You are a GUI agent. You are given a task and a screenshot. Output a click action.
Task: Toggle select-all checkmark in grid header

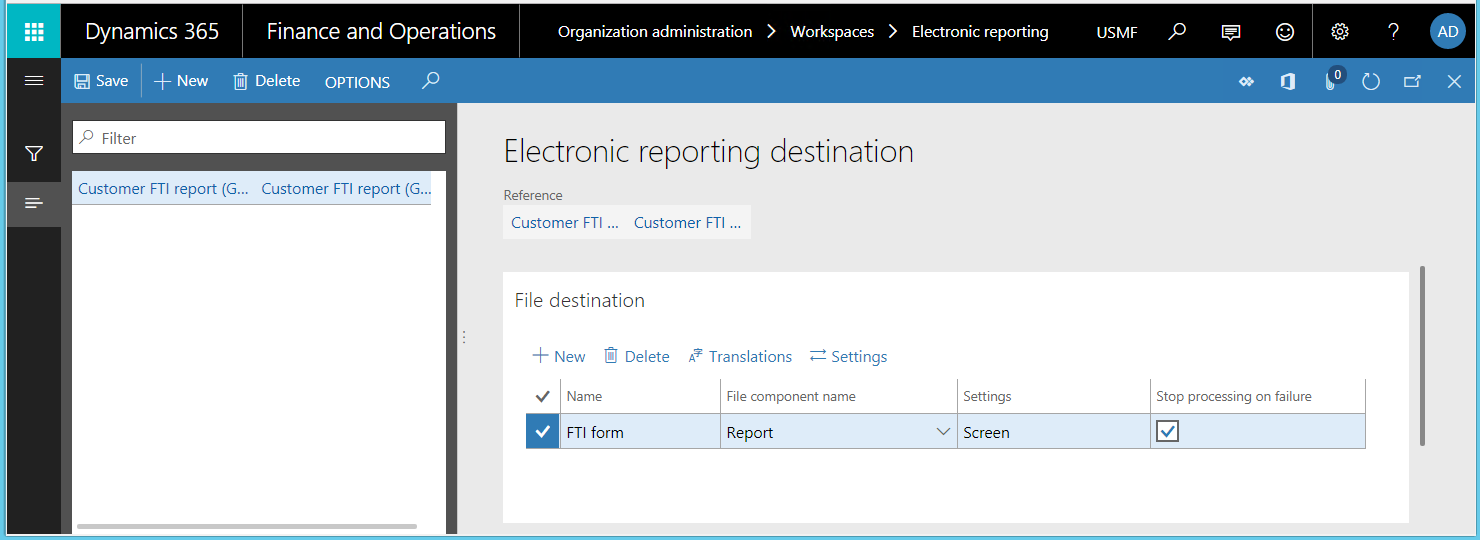point(543,396)
